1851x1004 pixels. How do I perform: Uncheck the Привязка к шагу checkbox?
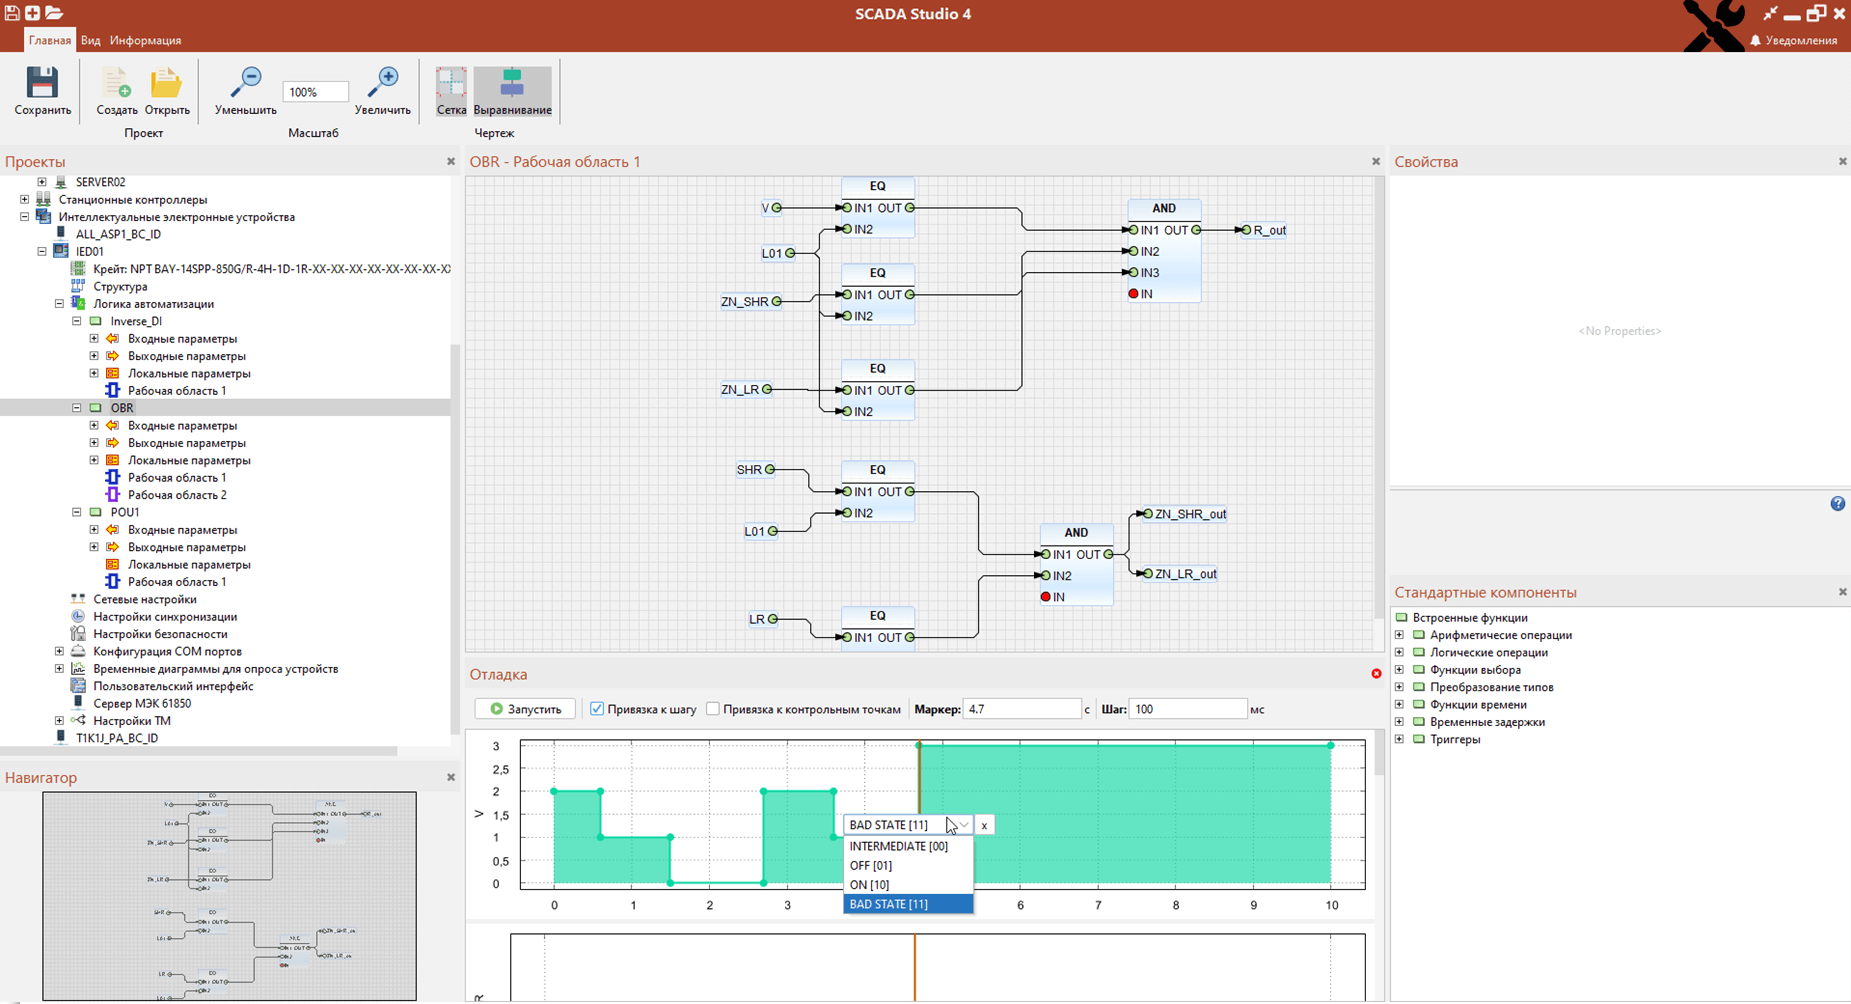click(597, 709)
